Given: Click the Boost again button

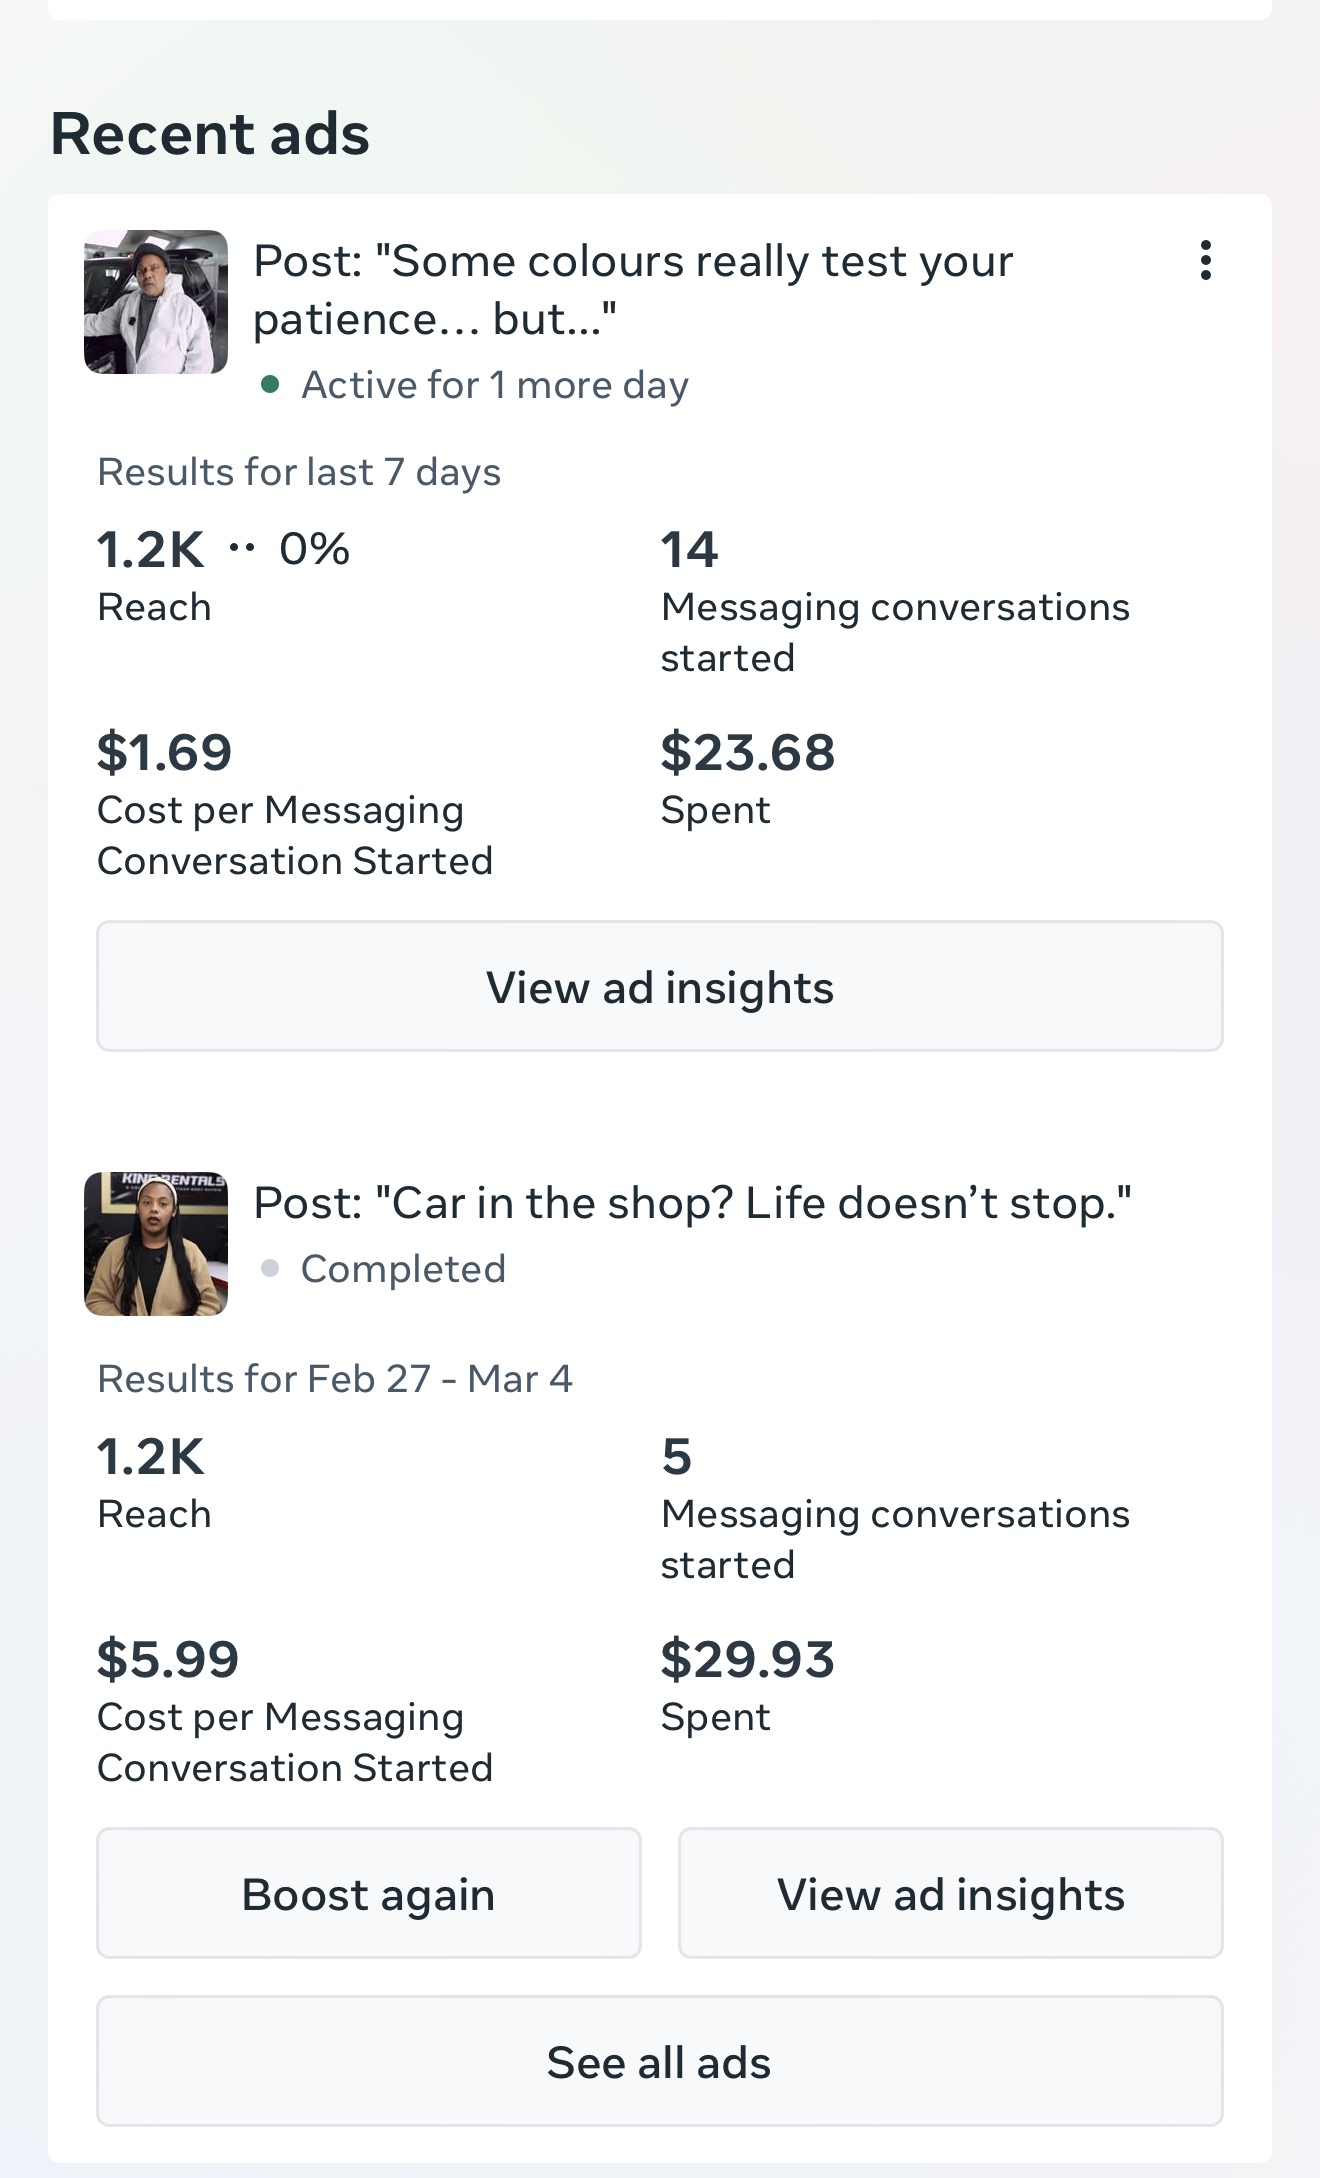Looking at the screenshot, I should click(x=368, y=1894).
